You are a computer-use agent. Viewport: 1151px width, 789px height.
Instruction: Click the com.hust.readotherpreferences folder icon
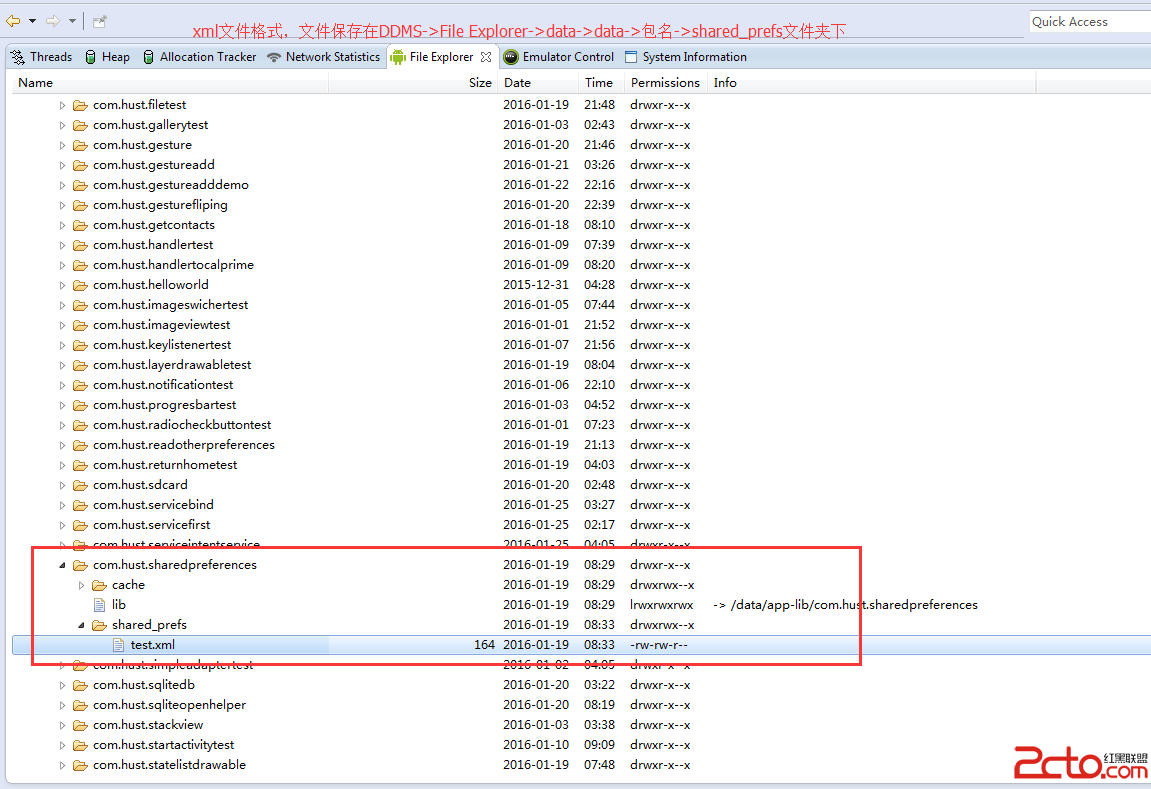80,445
